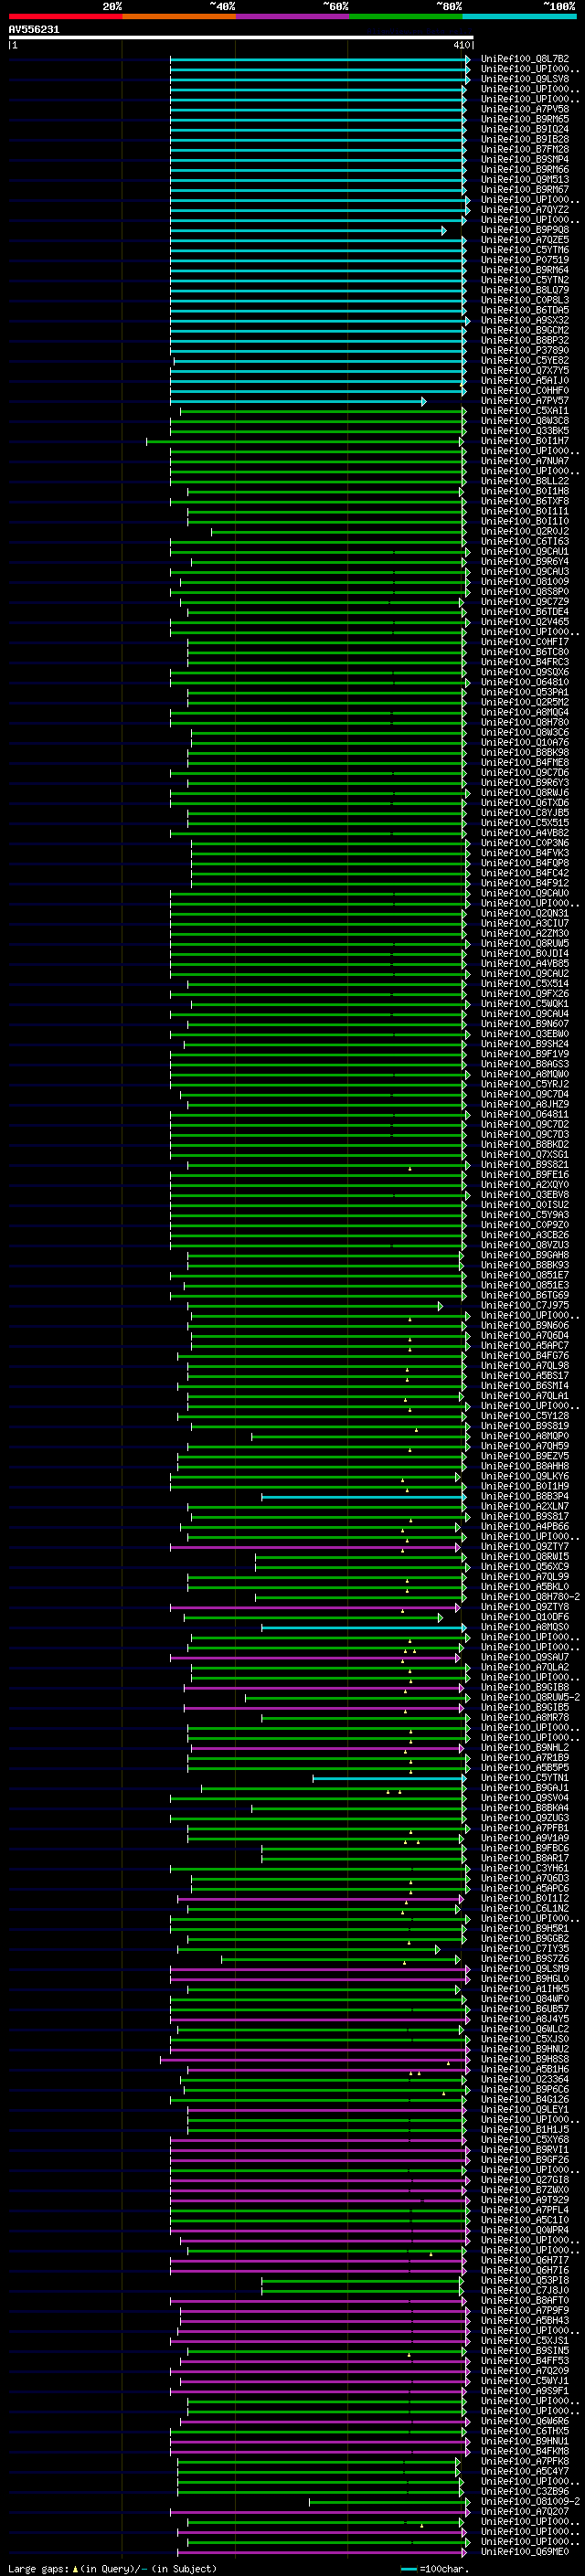Select hit label UniRef100_A2XLN7

coord(524,1507)
